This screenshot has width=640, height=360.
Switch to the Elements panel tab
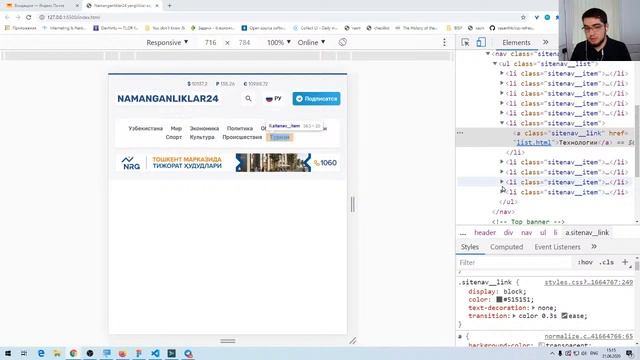[516, 42]
